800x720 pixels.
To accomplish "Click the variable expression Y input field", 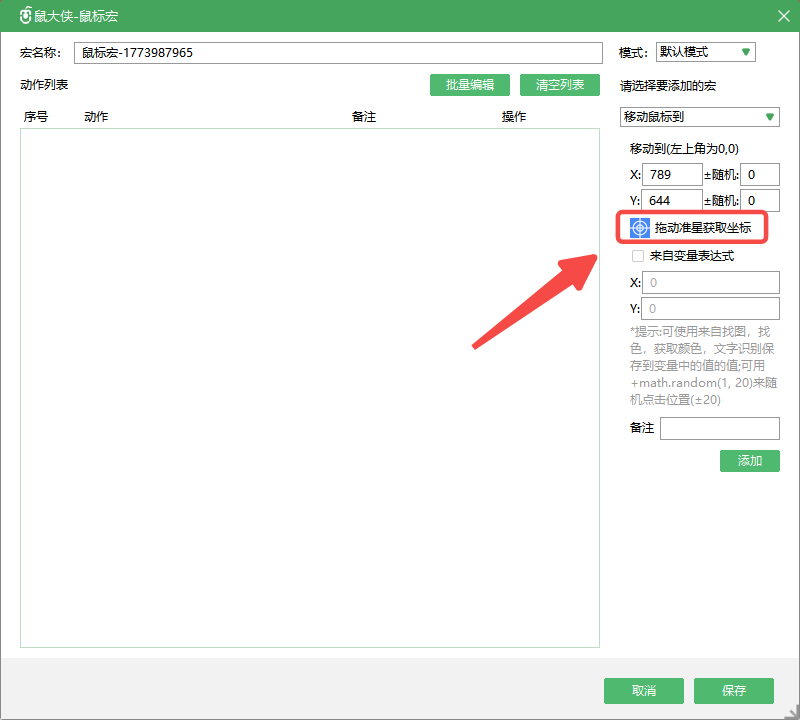I will [711, 309].
